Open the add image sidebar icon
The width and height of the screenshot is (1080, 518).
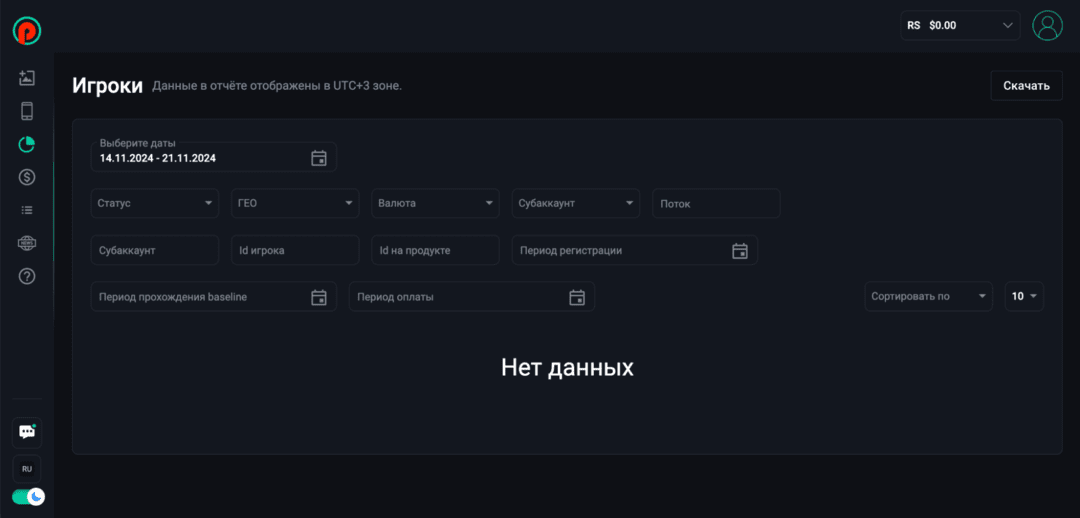[x=27, y=78]
